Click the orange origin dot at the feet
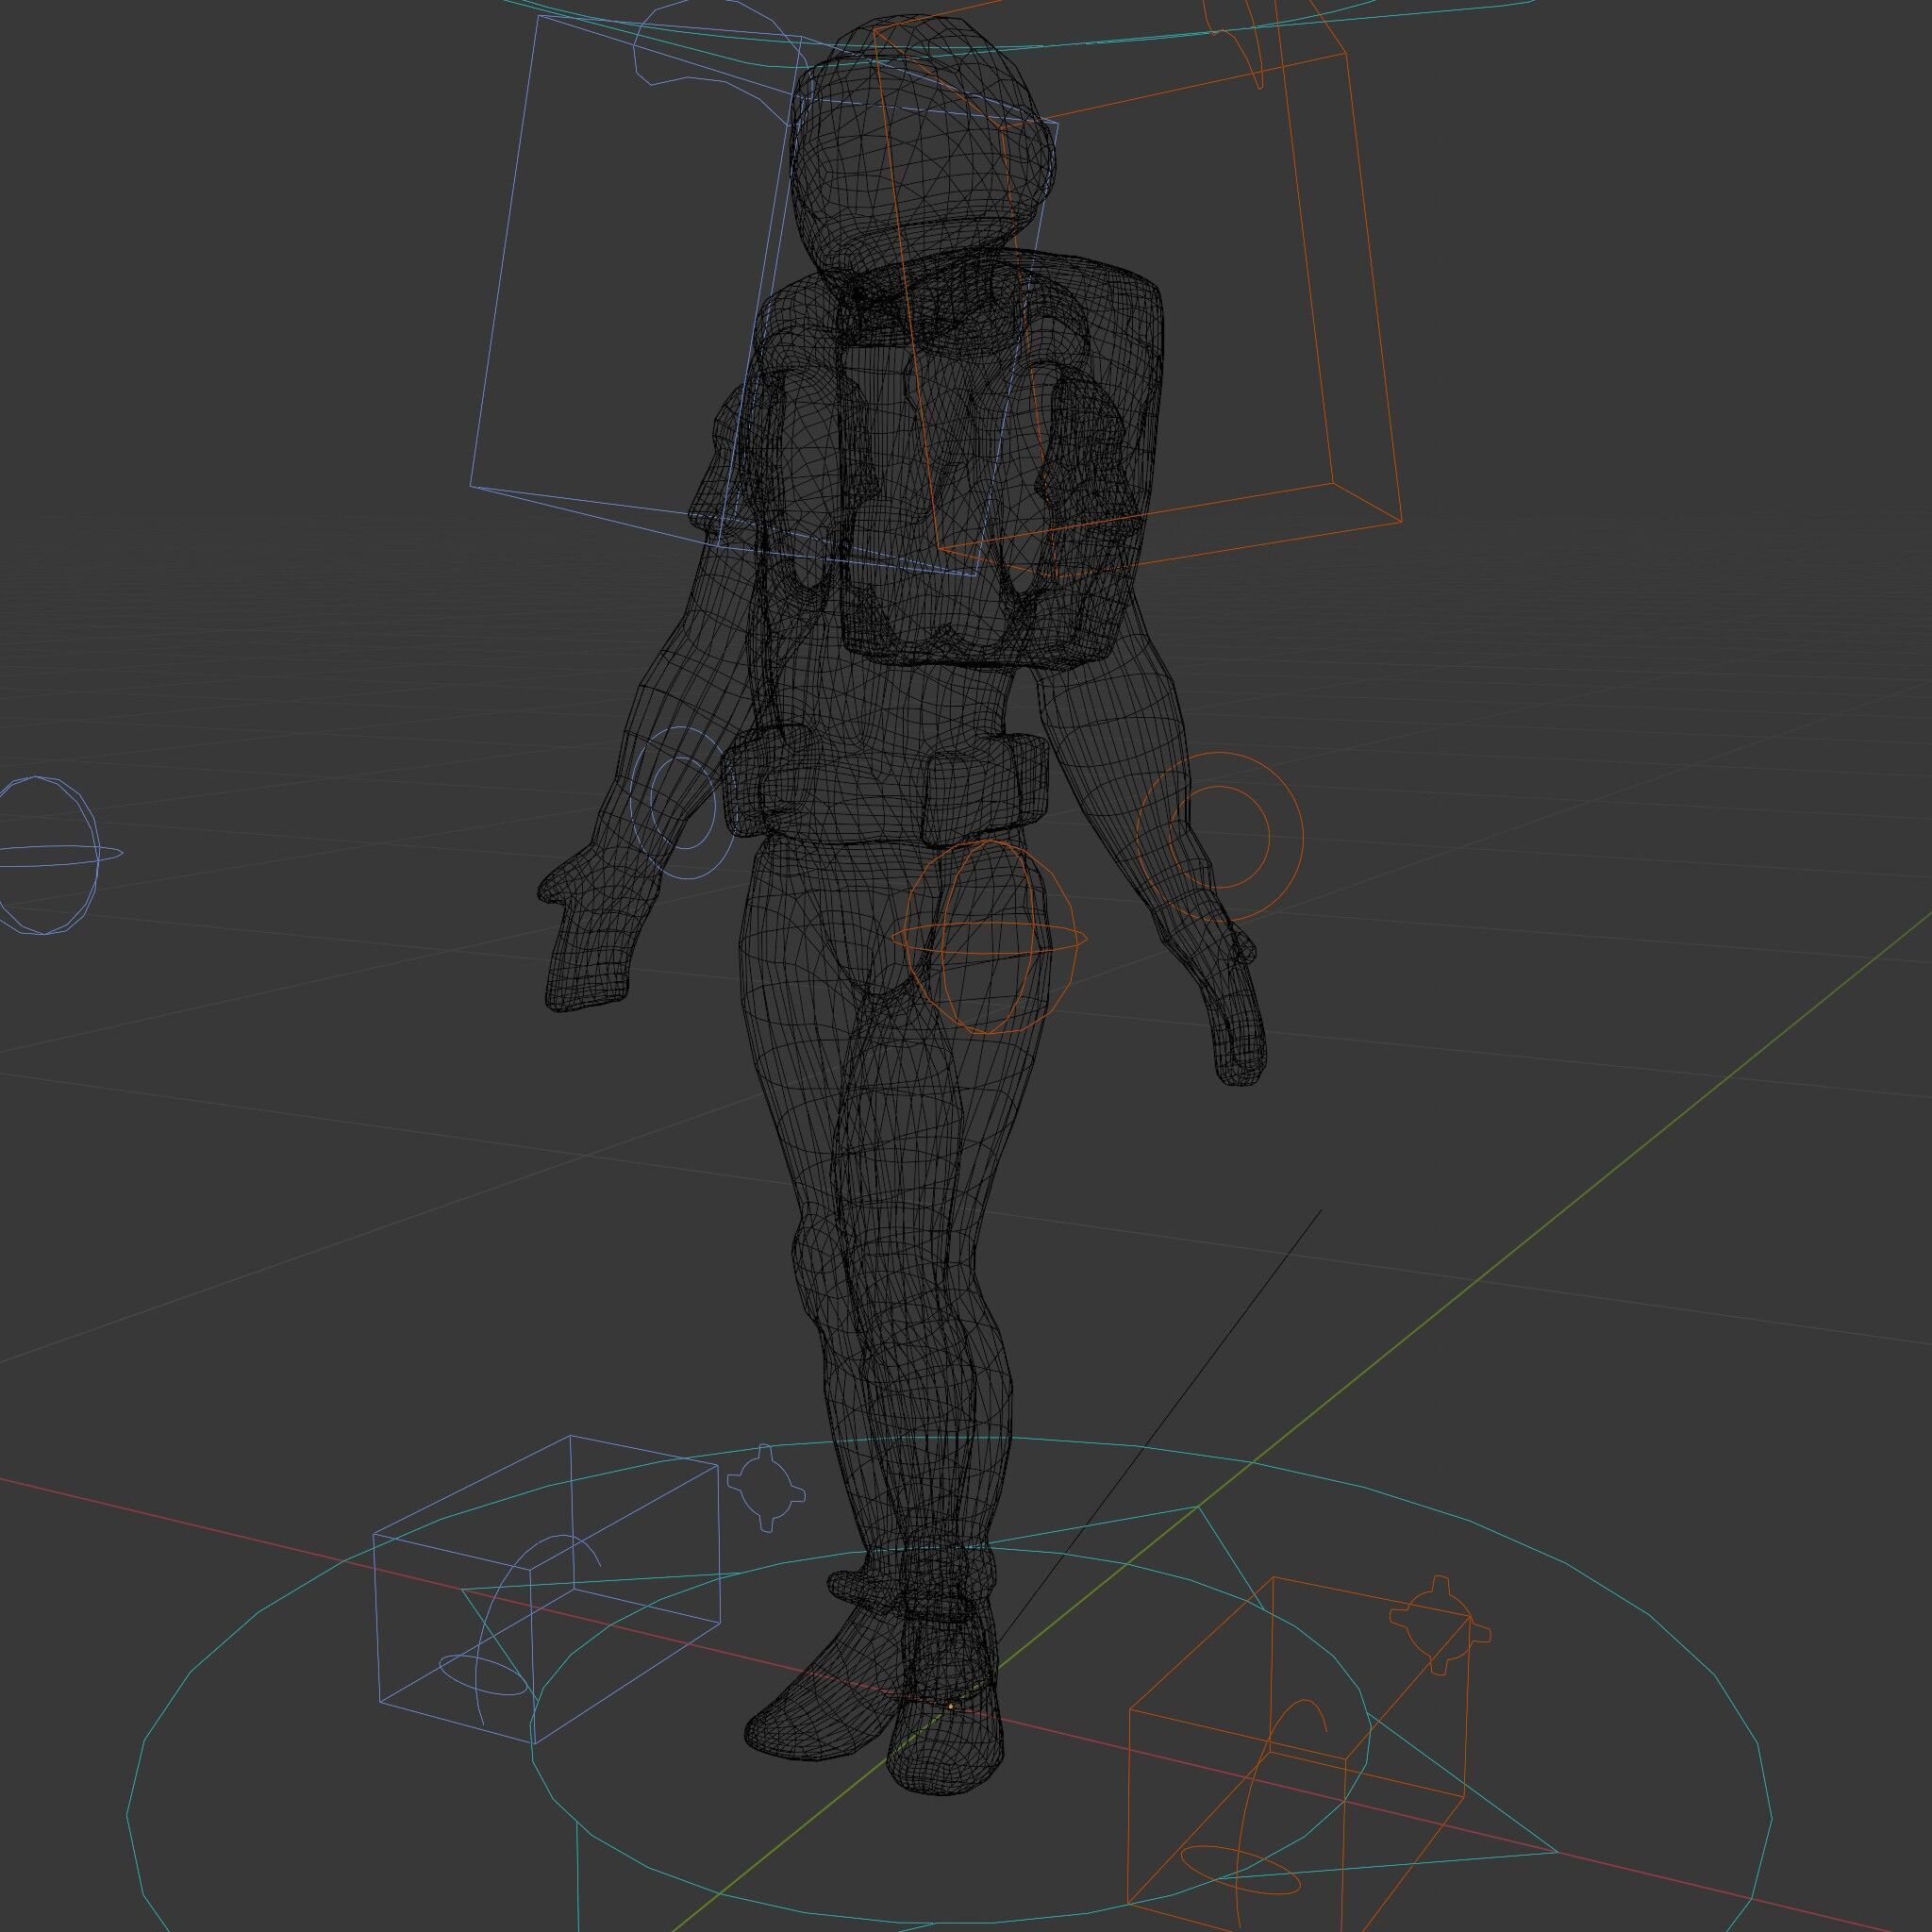This screenshot has height=1932, width=1932. [x=950, y=1706]
